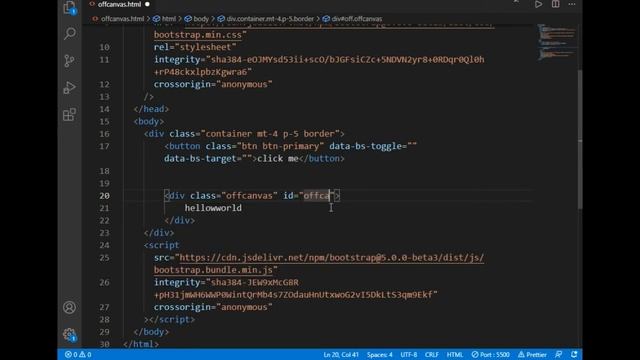Screen dimensions: 640x360
Task: Click the data-bs-target attribute
Action: point(200,158)
